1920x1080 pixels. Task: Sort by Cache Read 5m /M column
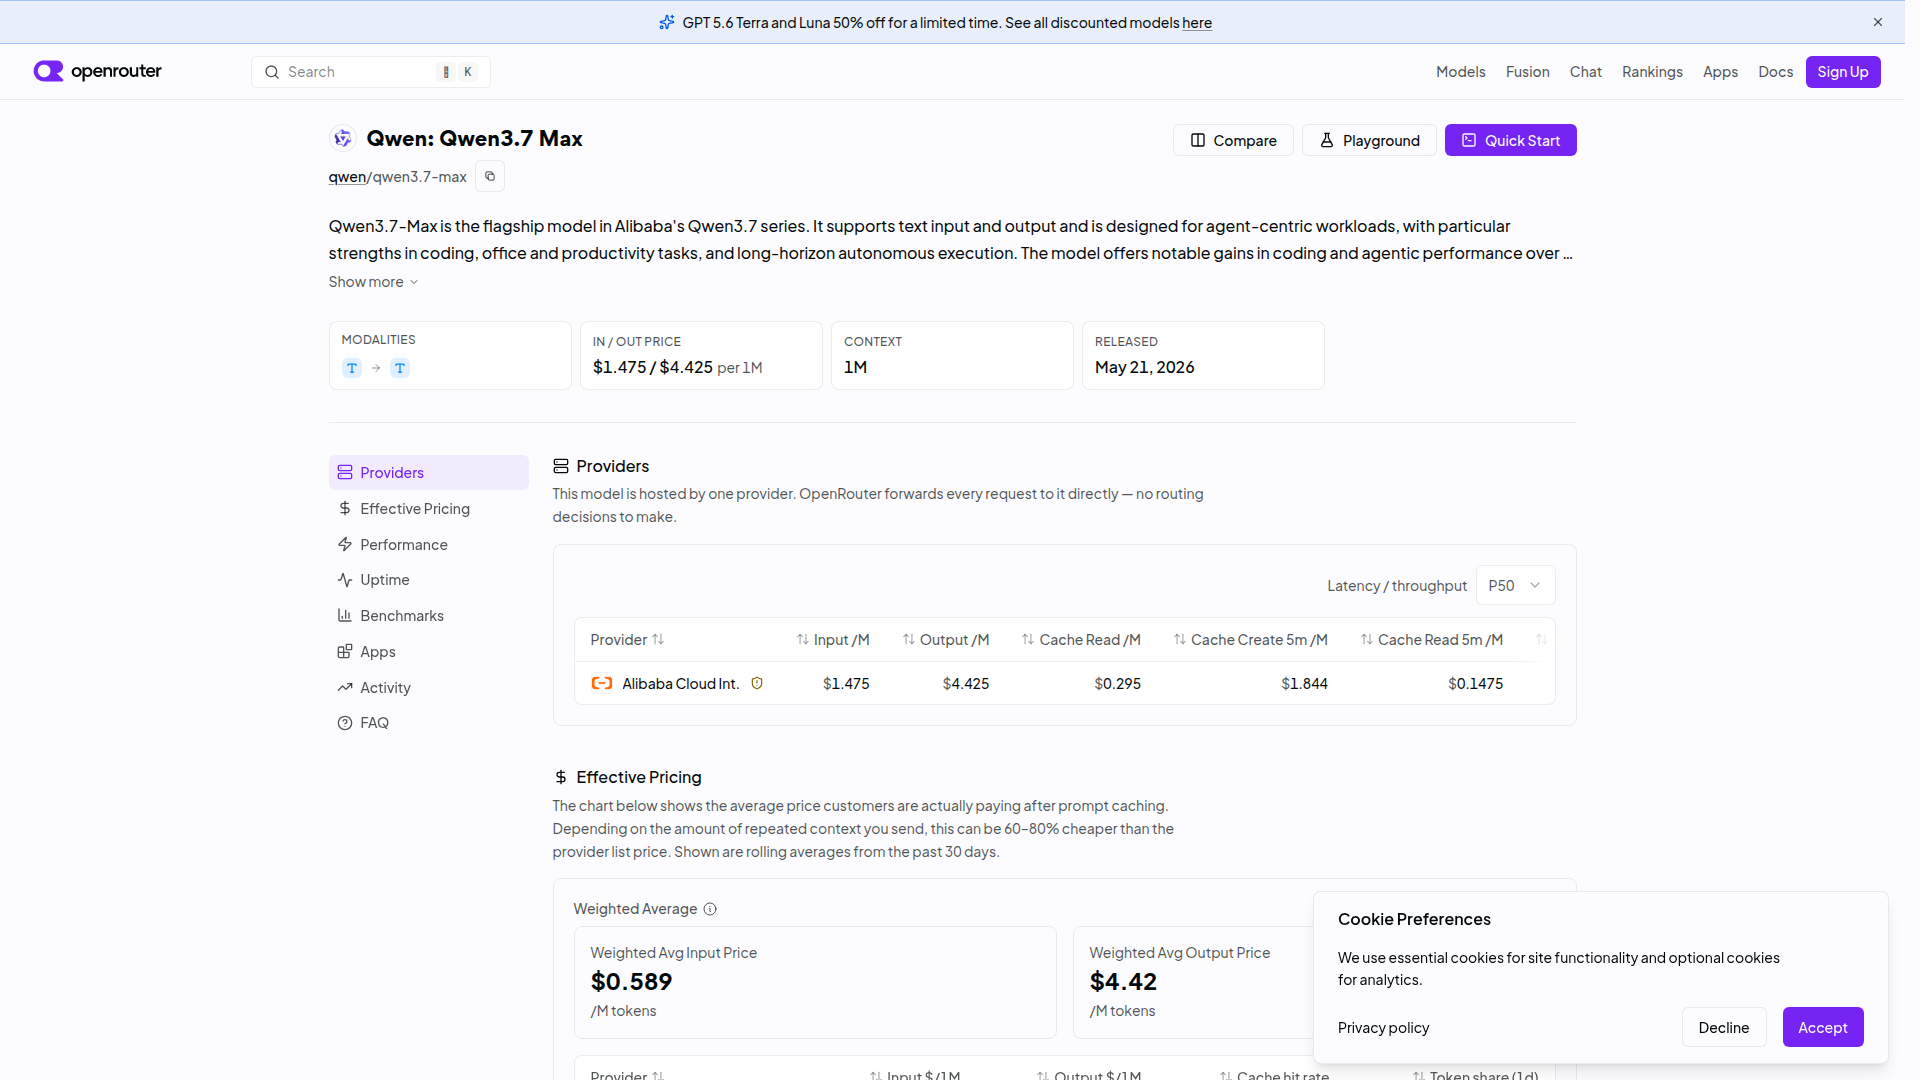tap(1432, 639)
